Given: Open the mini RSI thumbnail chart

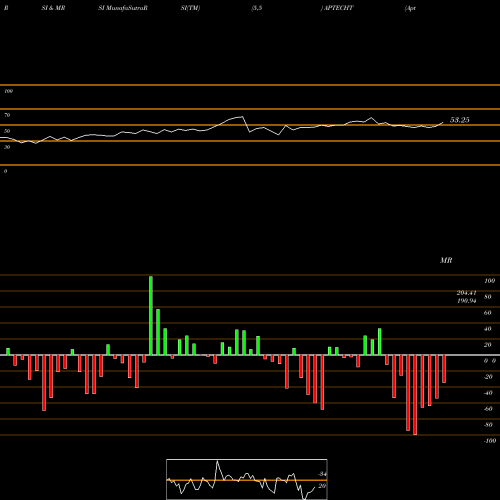Looking at the screenshot, I should [x=247, y=479].
